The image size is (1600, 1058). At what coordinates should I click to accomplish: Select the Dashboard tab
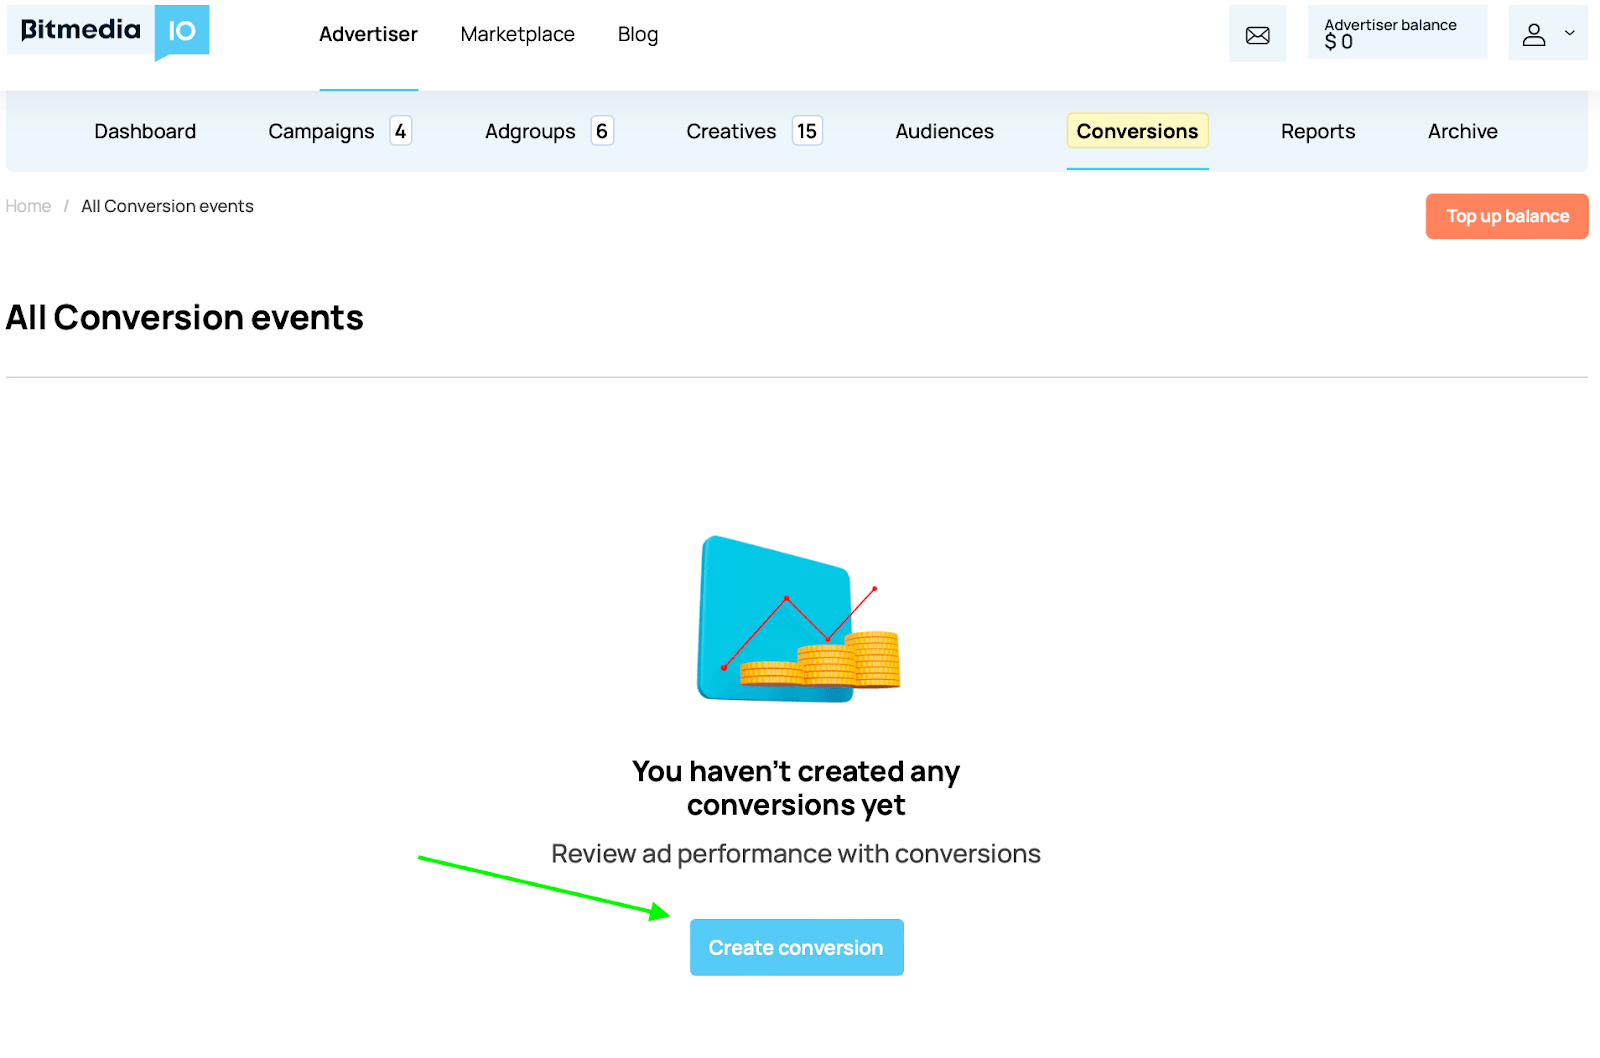145,131
